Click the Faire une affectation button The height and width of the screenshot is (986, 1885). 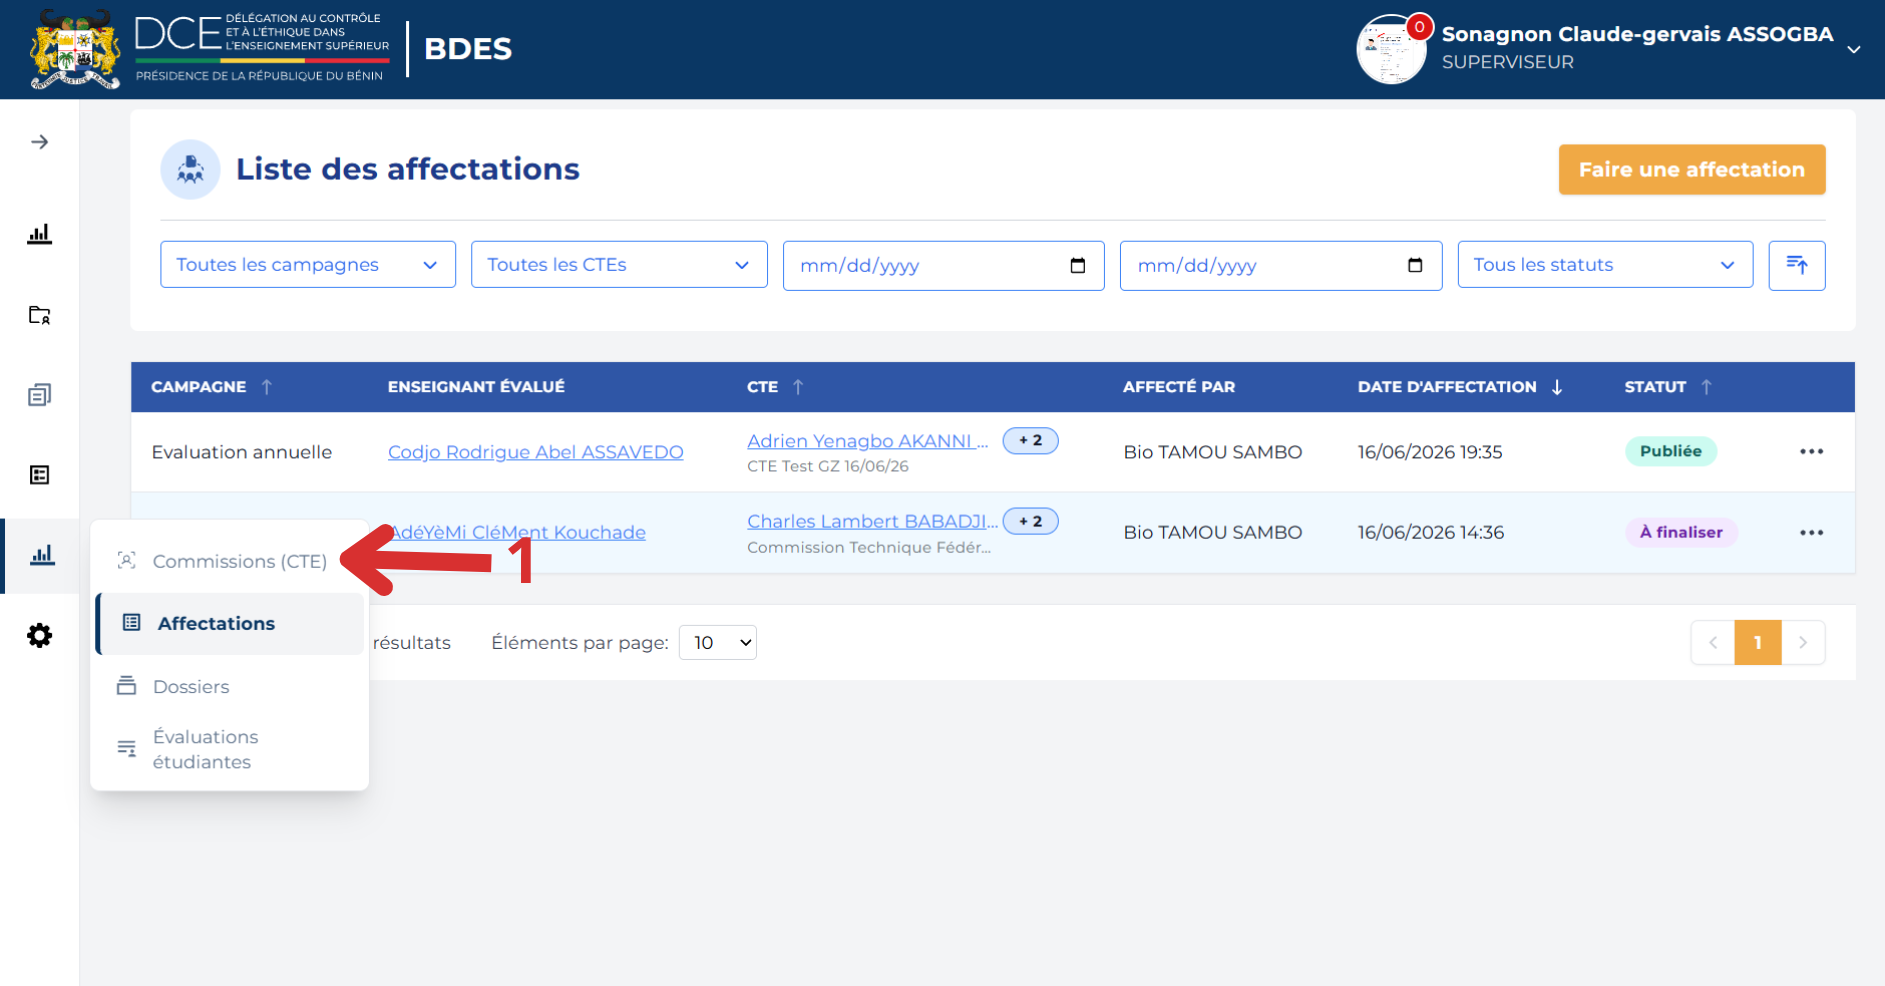(1691, 170)
